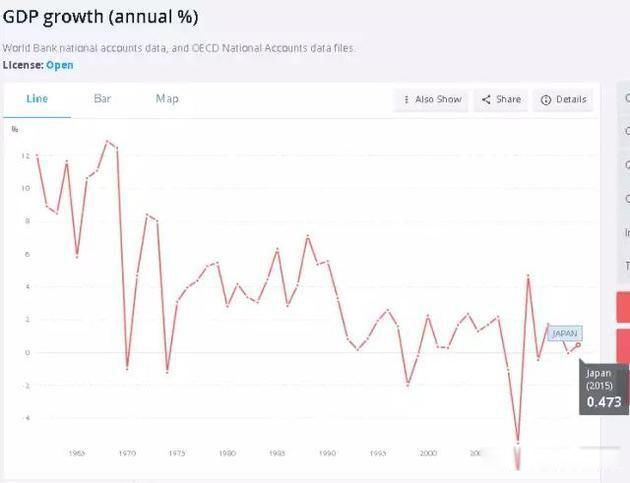Click the Also Show three-dot icon
The image size is (630, 483).
coord(406,100)
